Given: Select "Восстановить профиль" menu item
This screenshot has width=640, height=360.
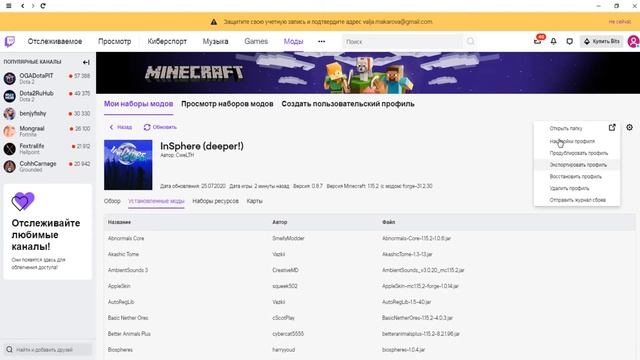Looking at the screenshot, I should (x=576, y=177).
